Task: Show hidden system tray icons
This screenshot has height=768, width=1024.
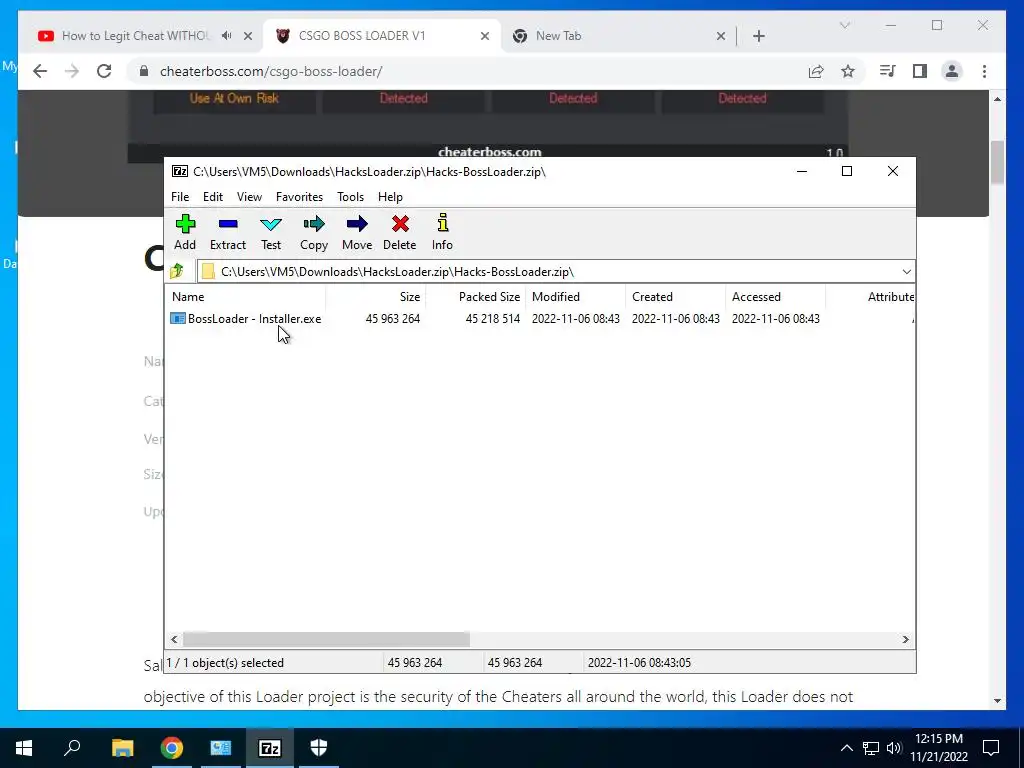Action: pyautogui.click(x=846, y=748)
